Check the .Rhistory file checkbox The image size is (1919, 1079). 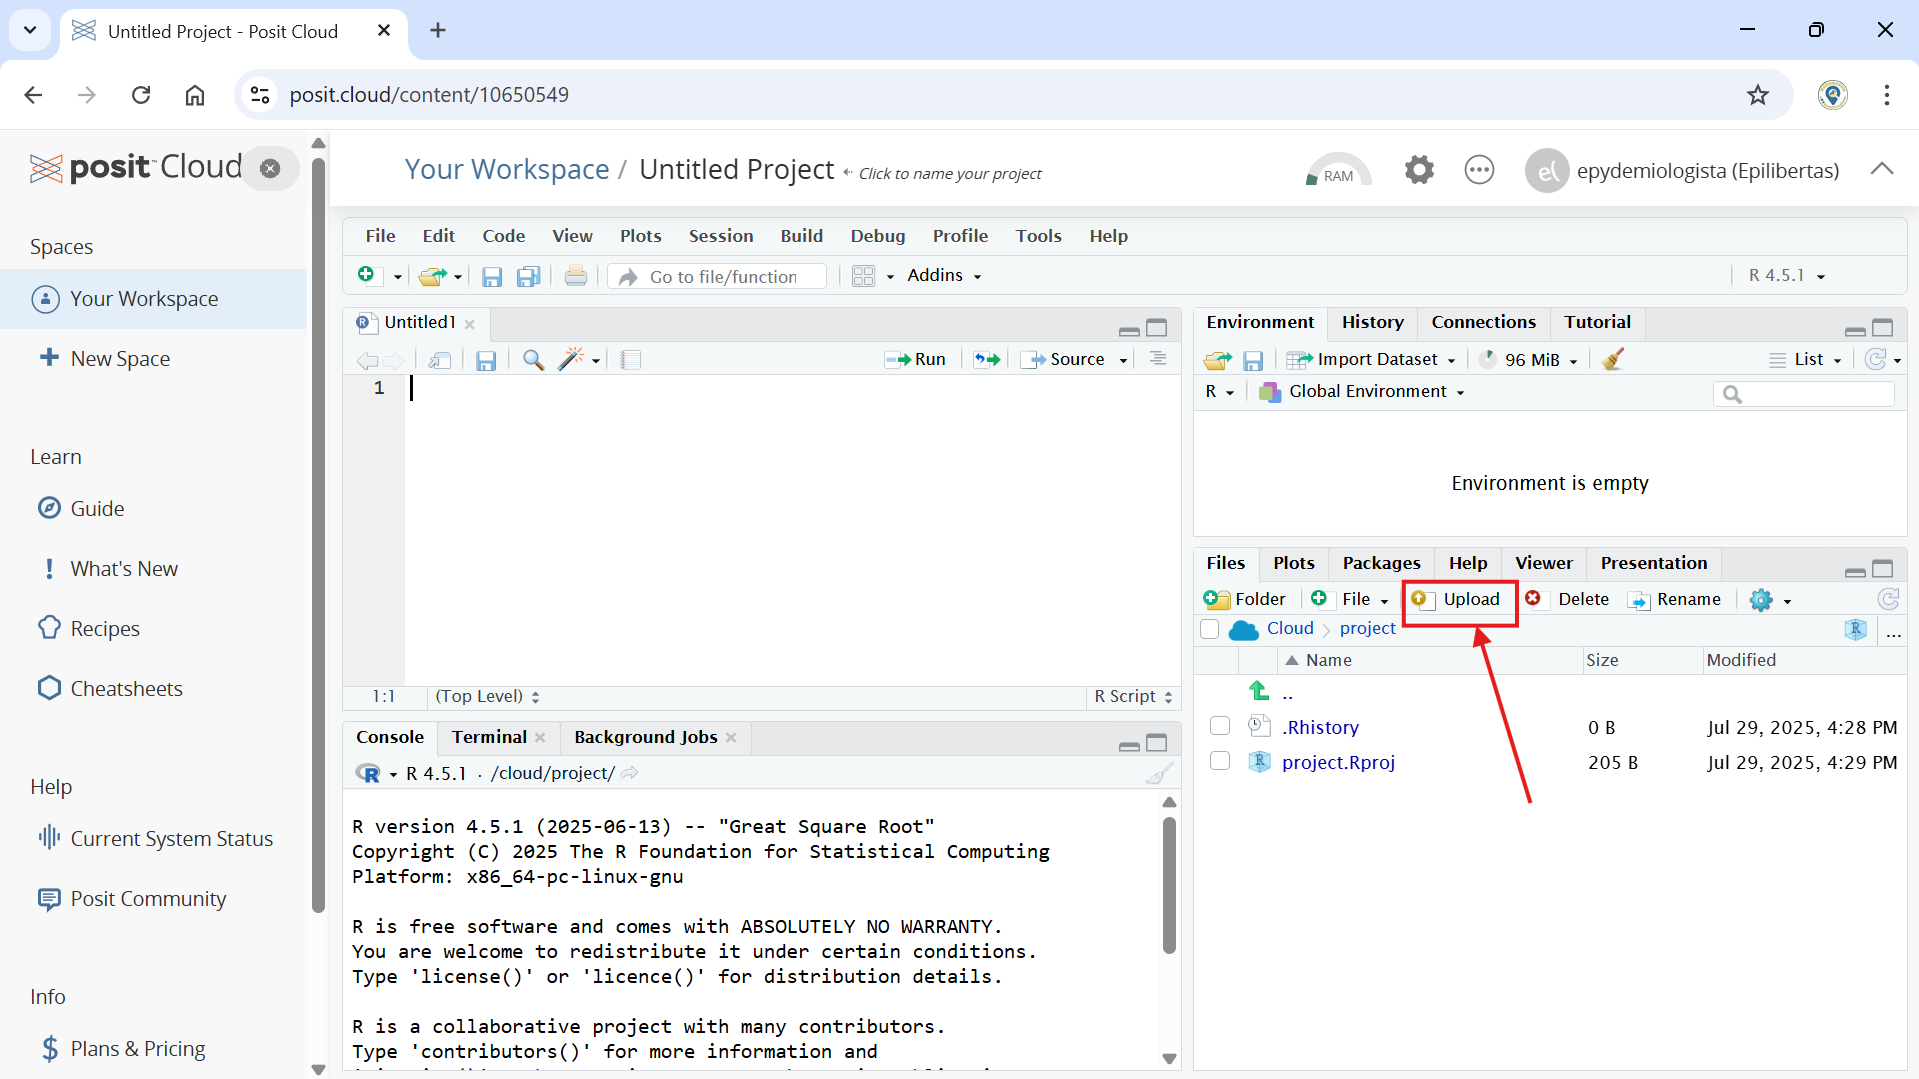(x=1219, y=726)
